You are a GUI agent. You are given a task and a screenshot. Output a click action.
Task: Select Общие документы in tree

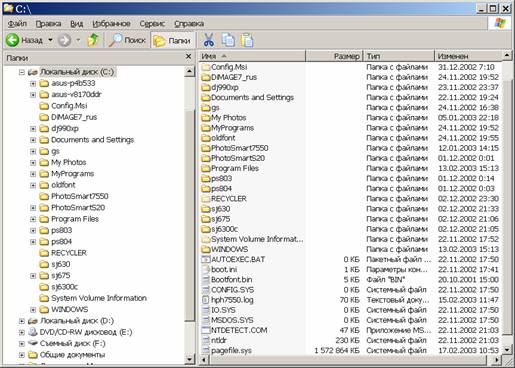point(72,355)
